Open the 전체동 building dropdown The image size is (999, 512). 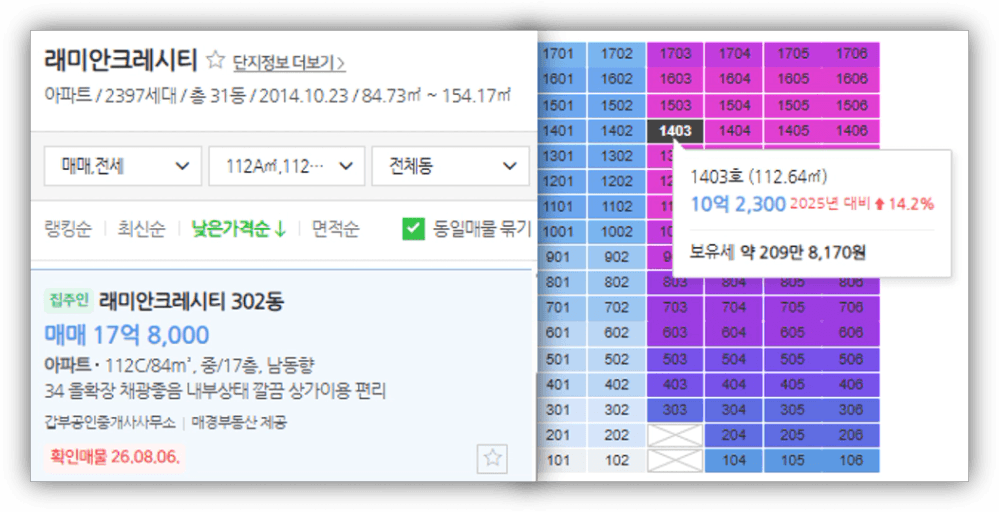tap(450, 166)
